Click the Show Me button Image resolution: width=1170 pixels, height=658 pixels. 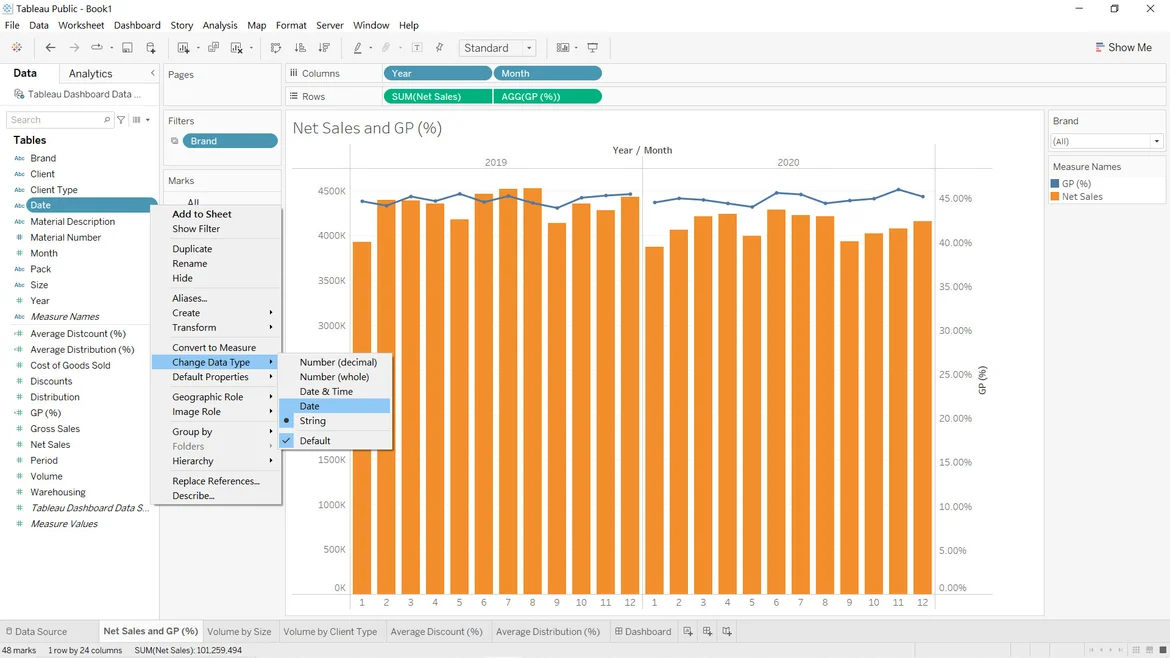pyautogui.click(x=1123, y=48)
